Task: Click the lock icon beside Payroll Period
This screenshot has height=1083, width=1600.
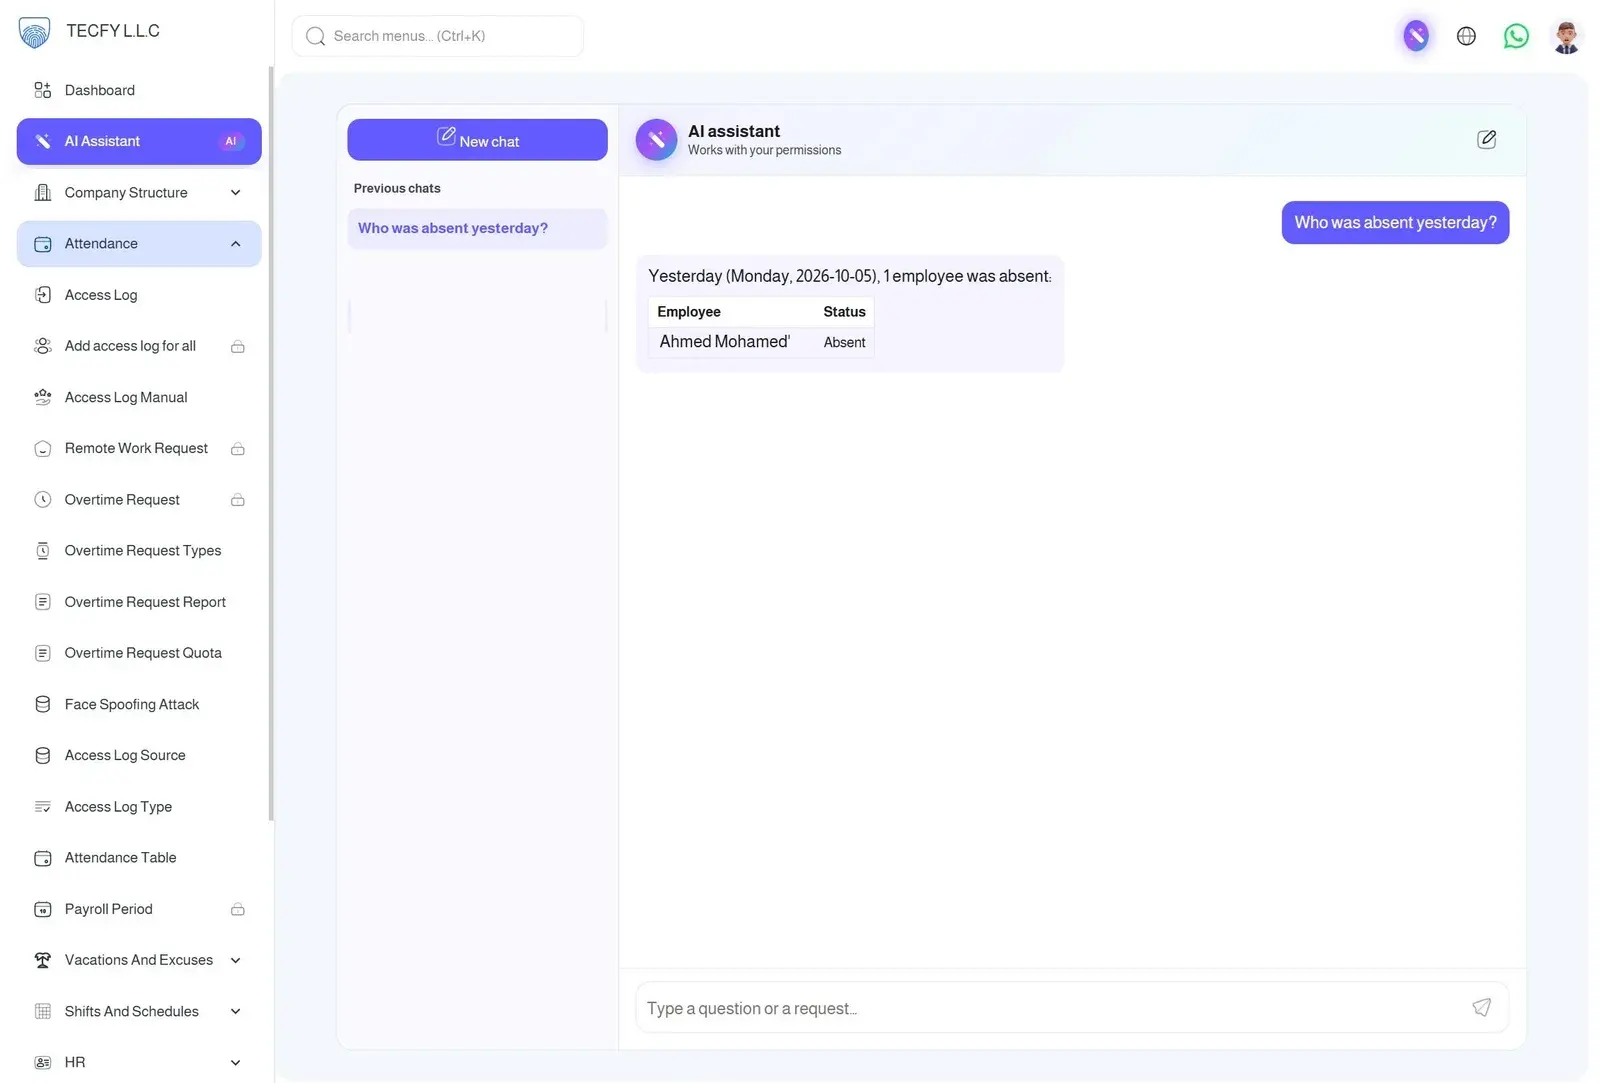Action: 238,910
